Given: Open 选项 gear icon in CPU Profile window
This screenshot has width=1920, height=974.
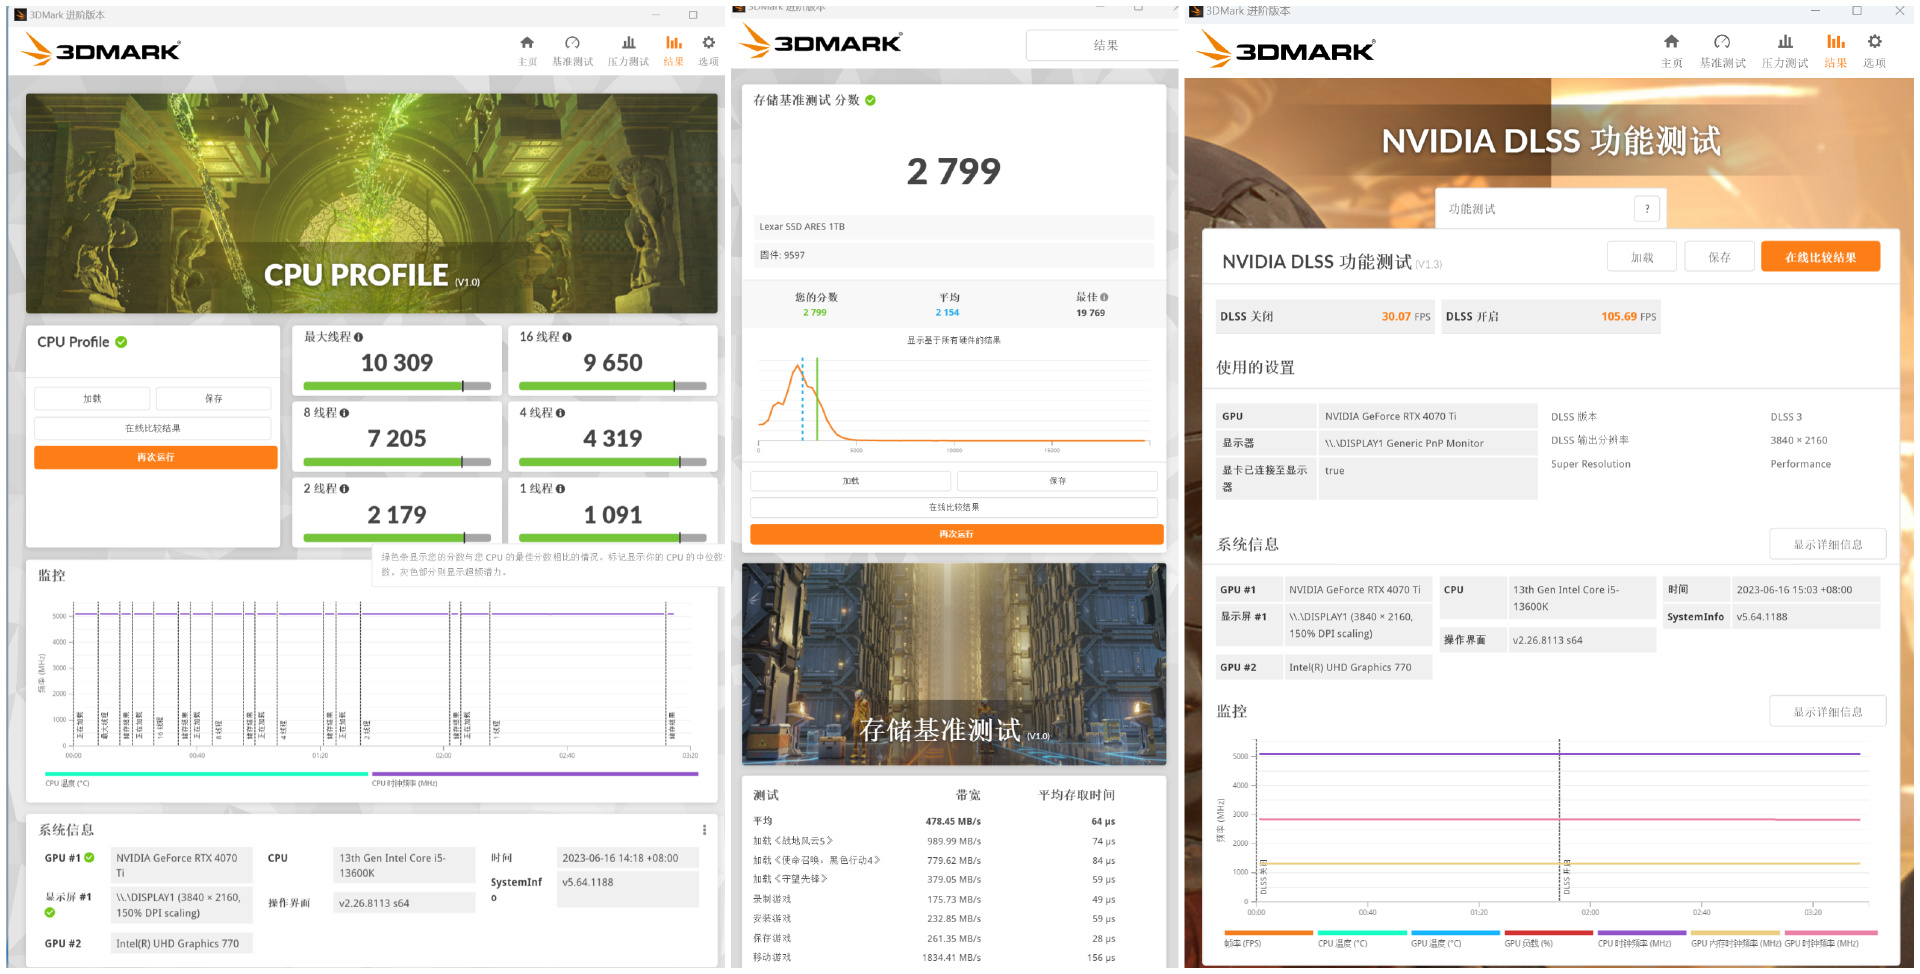Looking at the screenshot, I should coord(709,43).
